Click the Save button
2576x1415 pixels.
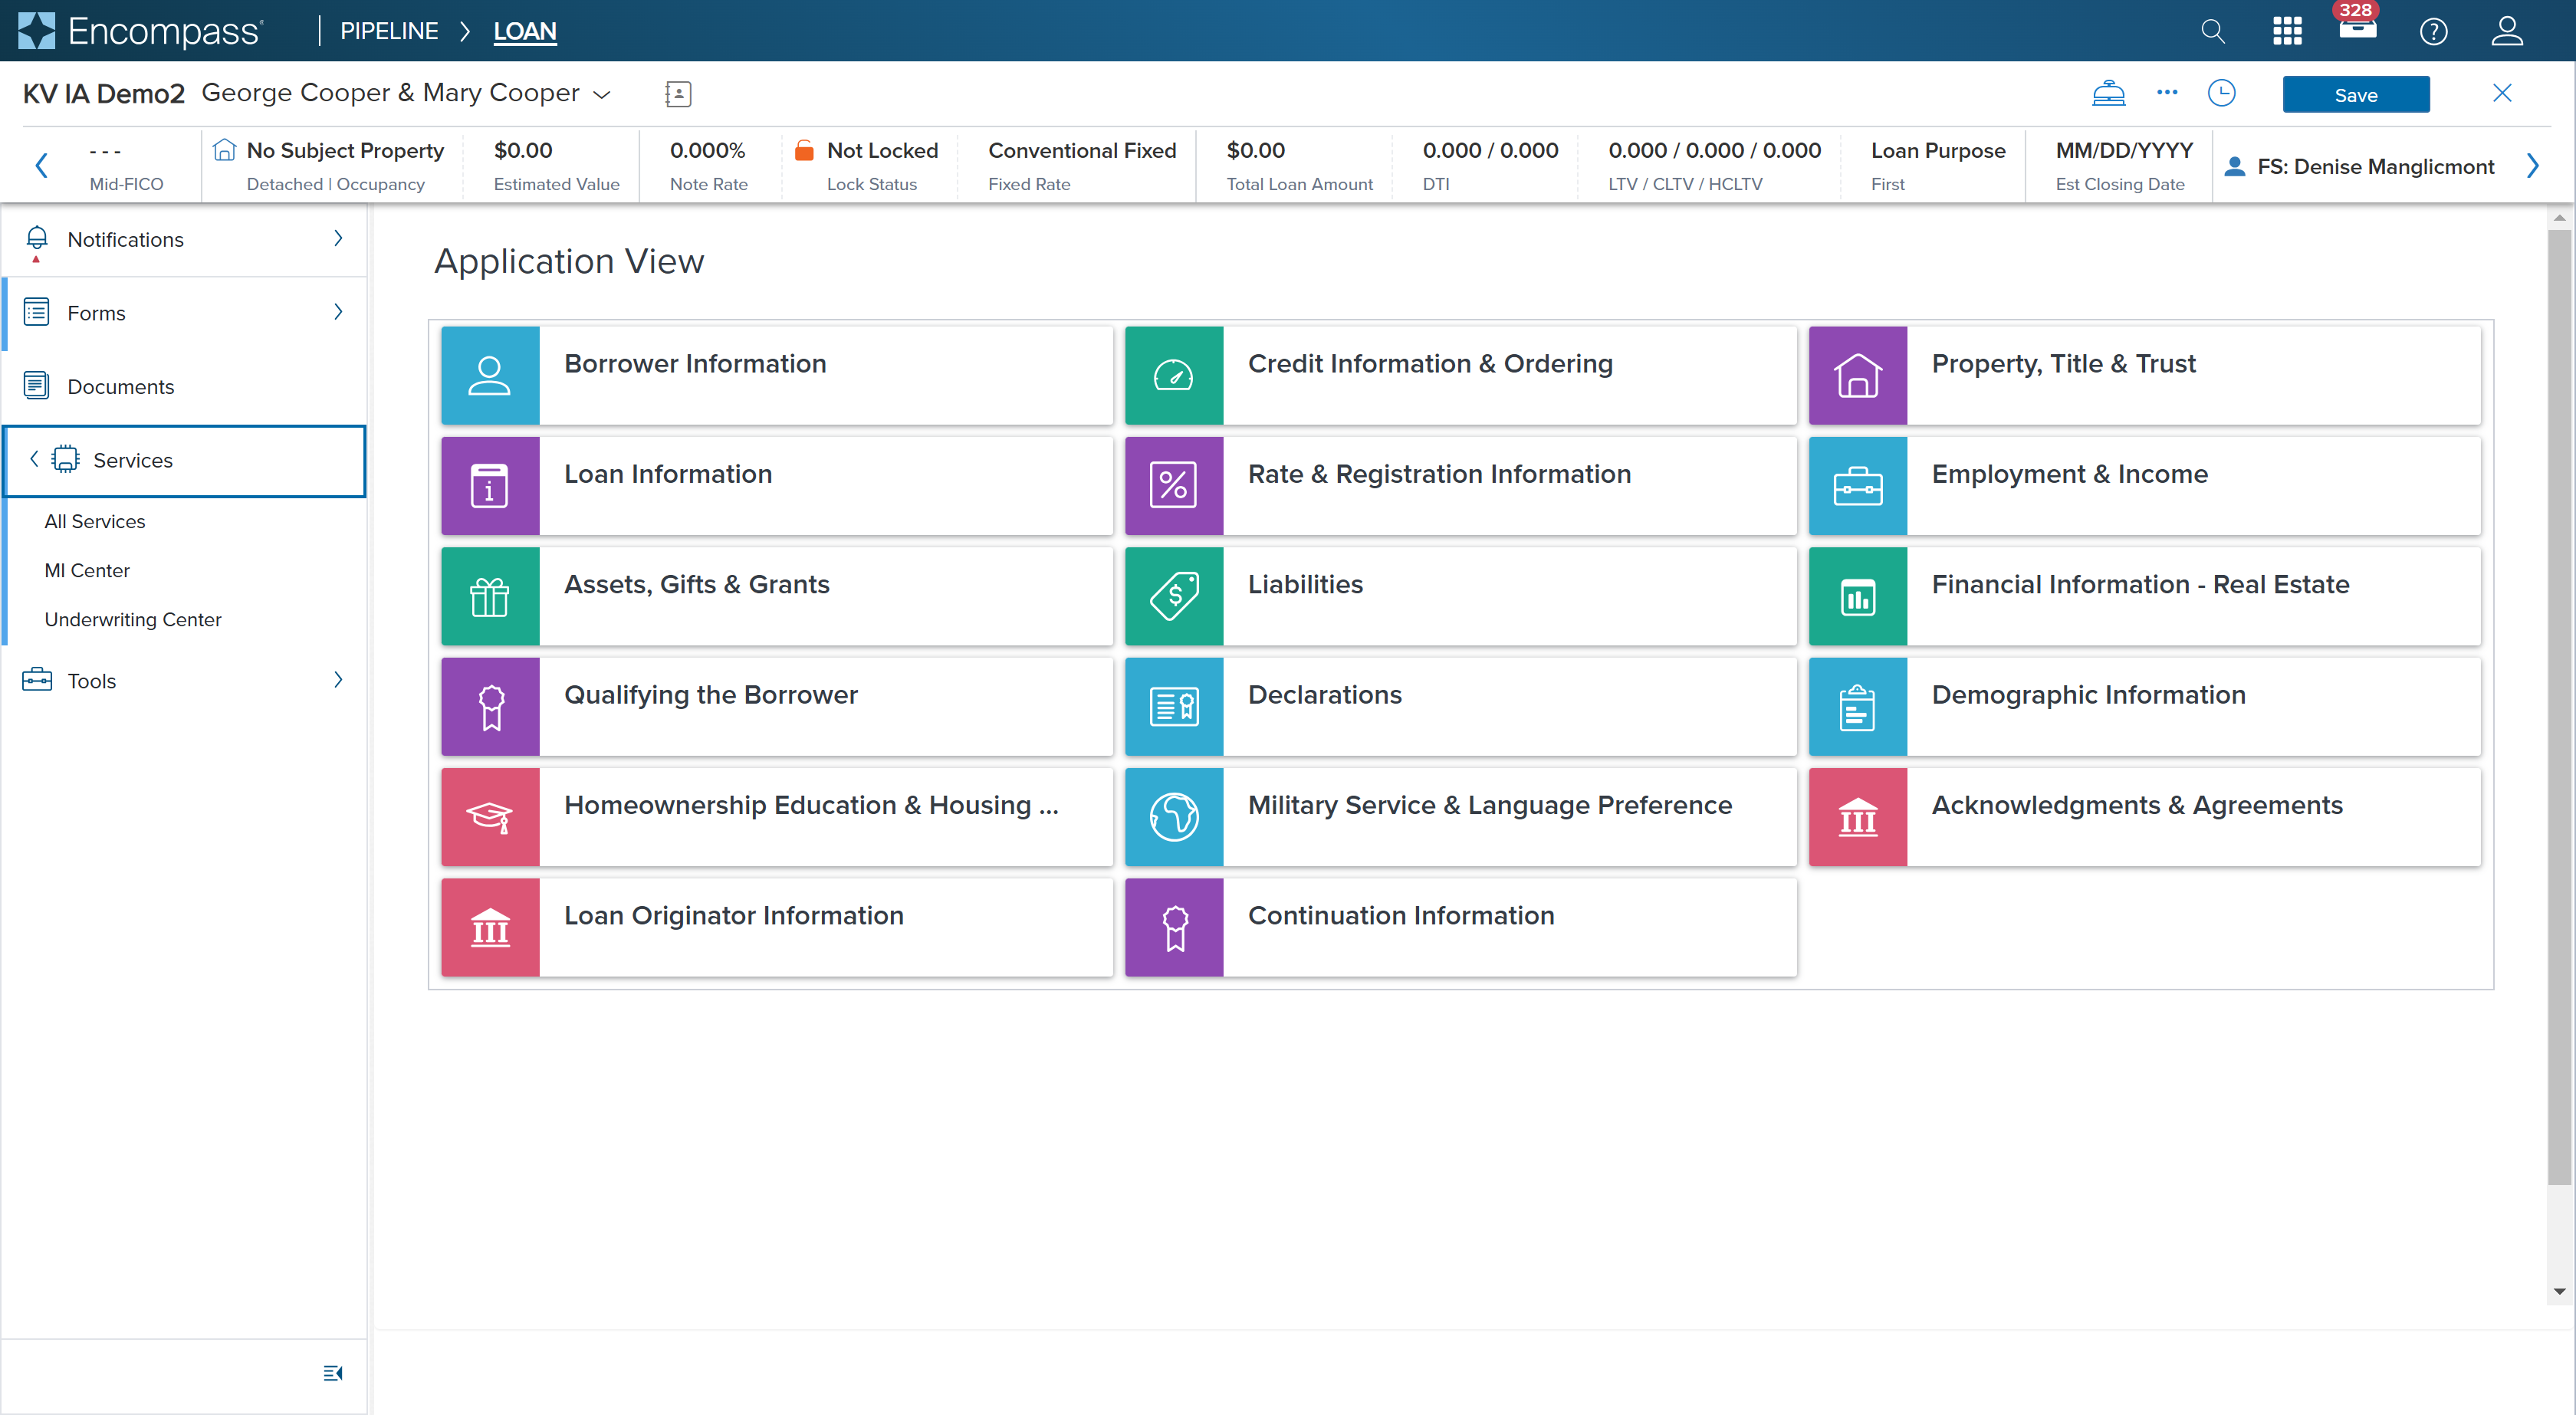coord(2356,95)
